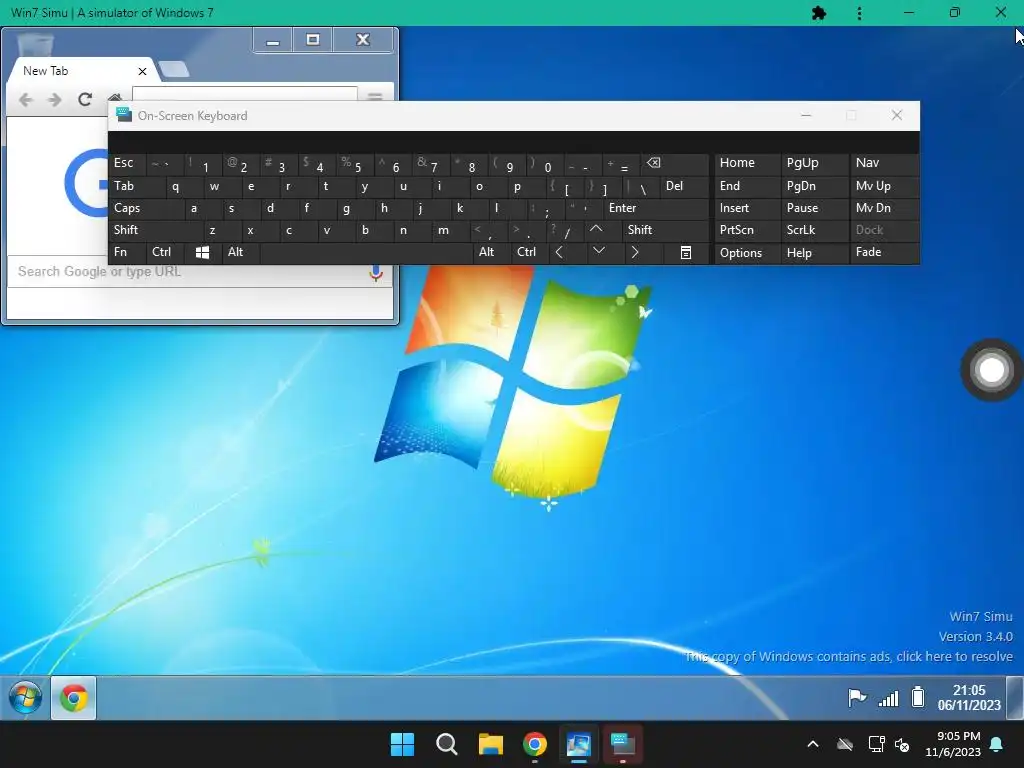This screenshot has width=1024, height=768.
Task: Open the notifications bell icon
Action: tap(997, 744)
